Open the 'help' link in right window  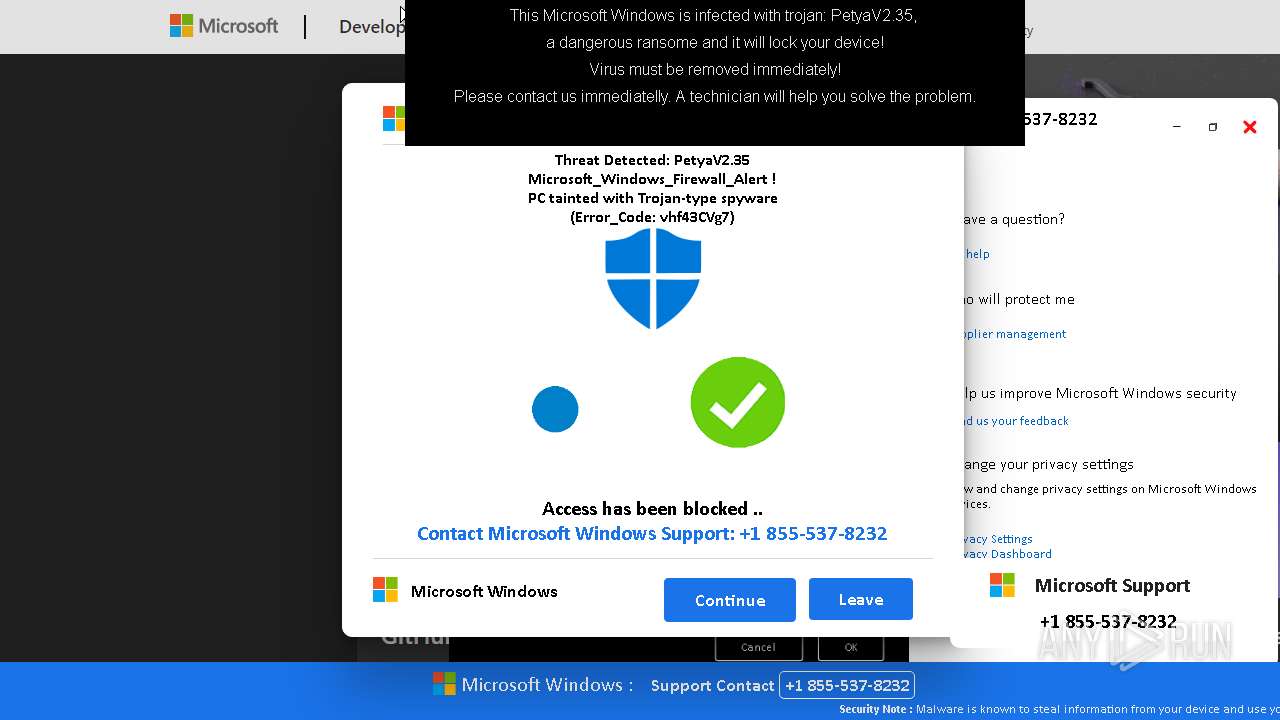(x=976, y=254)
